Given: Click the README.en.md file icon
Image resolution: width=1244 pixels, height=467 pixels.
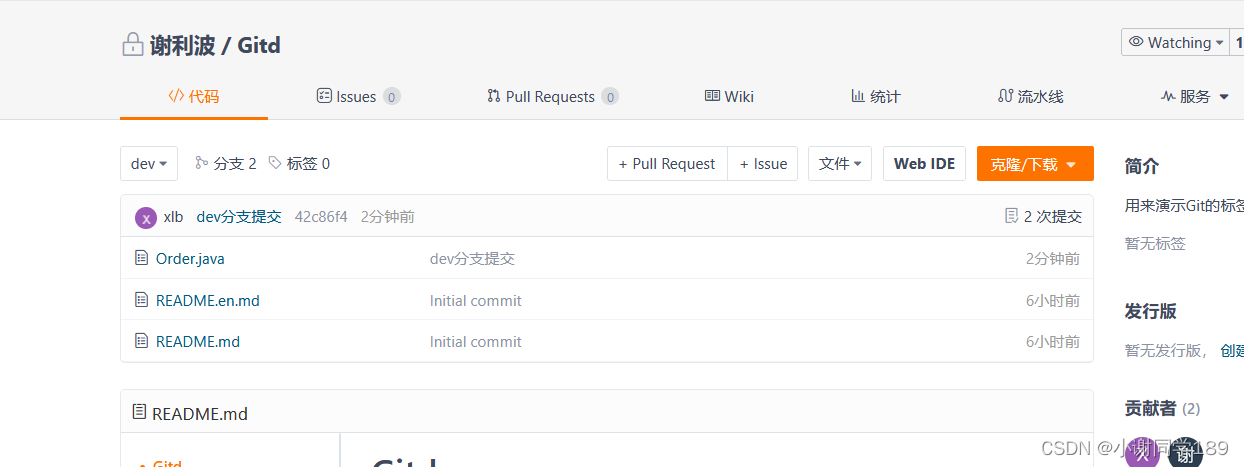Looking at the screenshot, I should tap(141, 299).
